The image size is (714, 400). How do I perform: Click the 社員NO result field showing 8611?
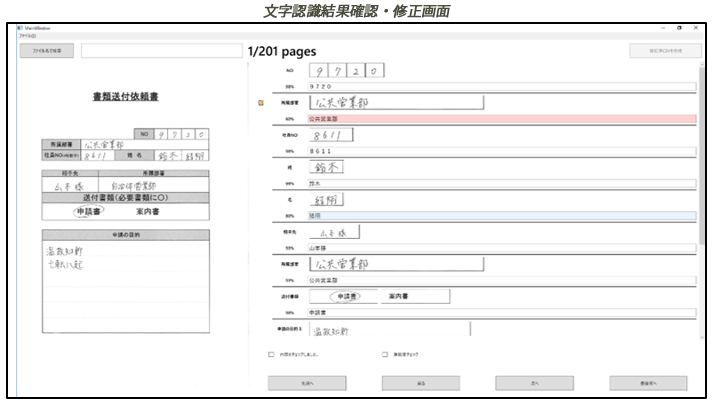pos(502,151)
